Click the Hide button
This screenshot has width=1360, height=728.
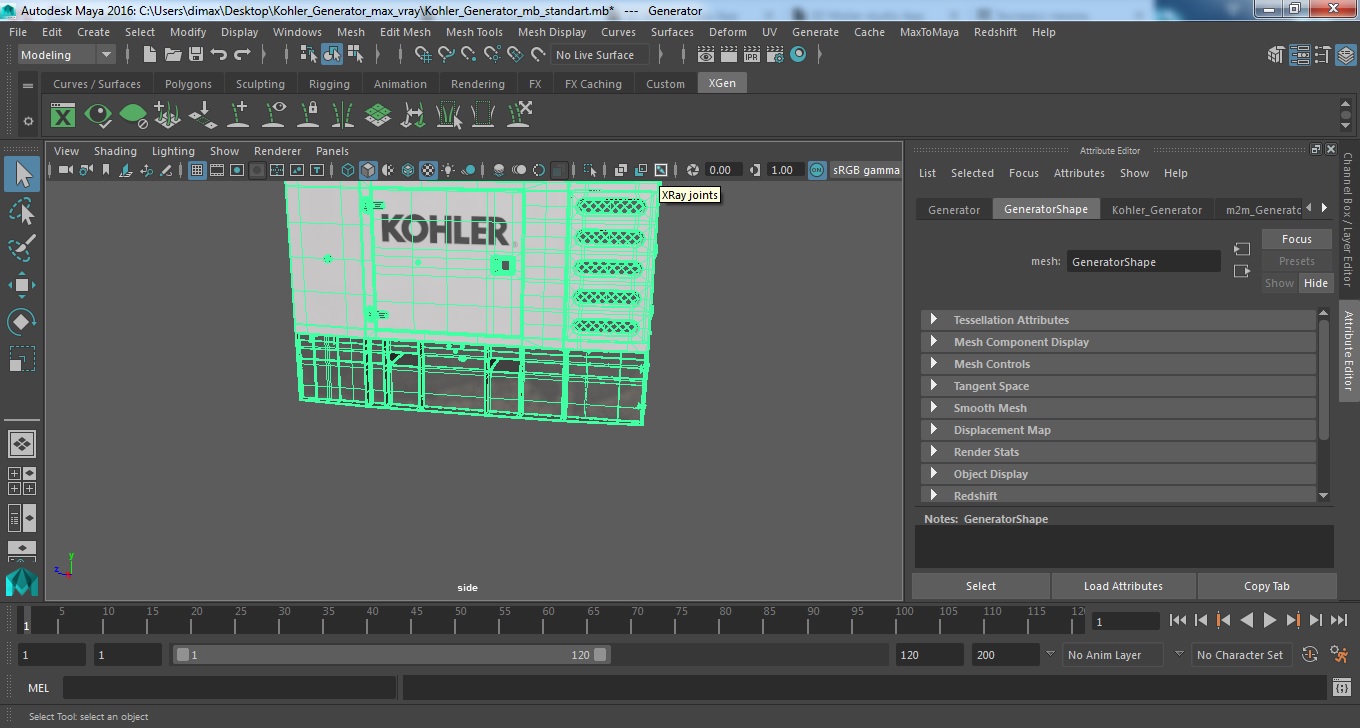[x=1316, y=283]
